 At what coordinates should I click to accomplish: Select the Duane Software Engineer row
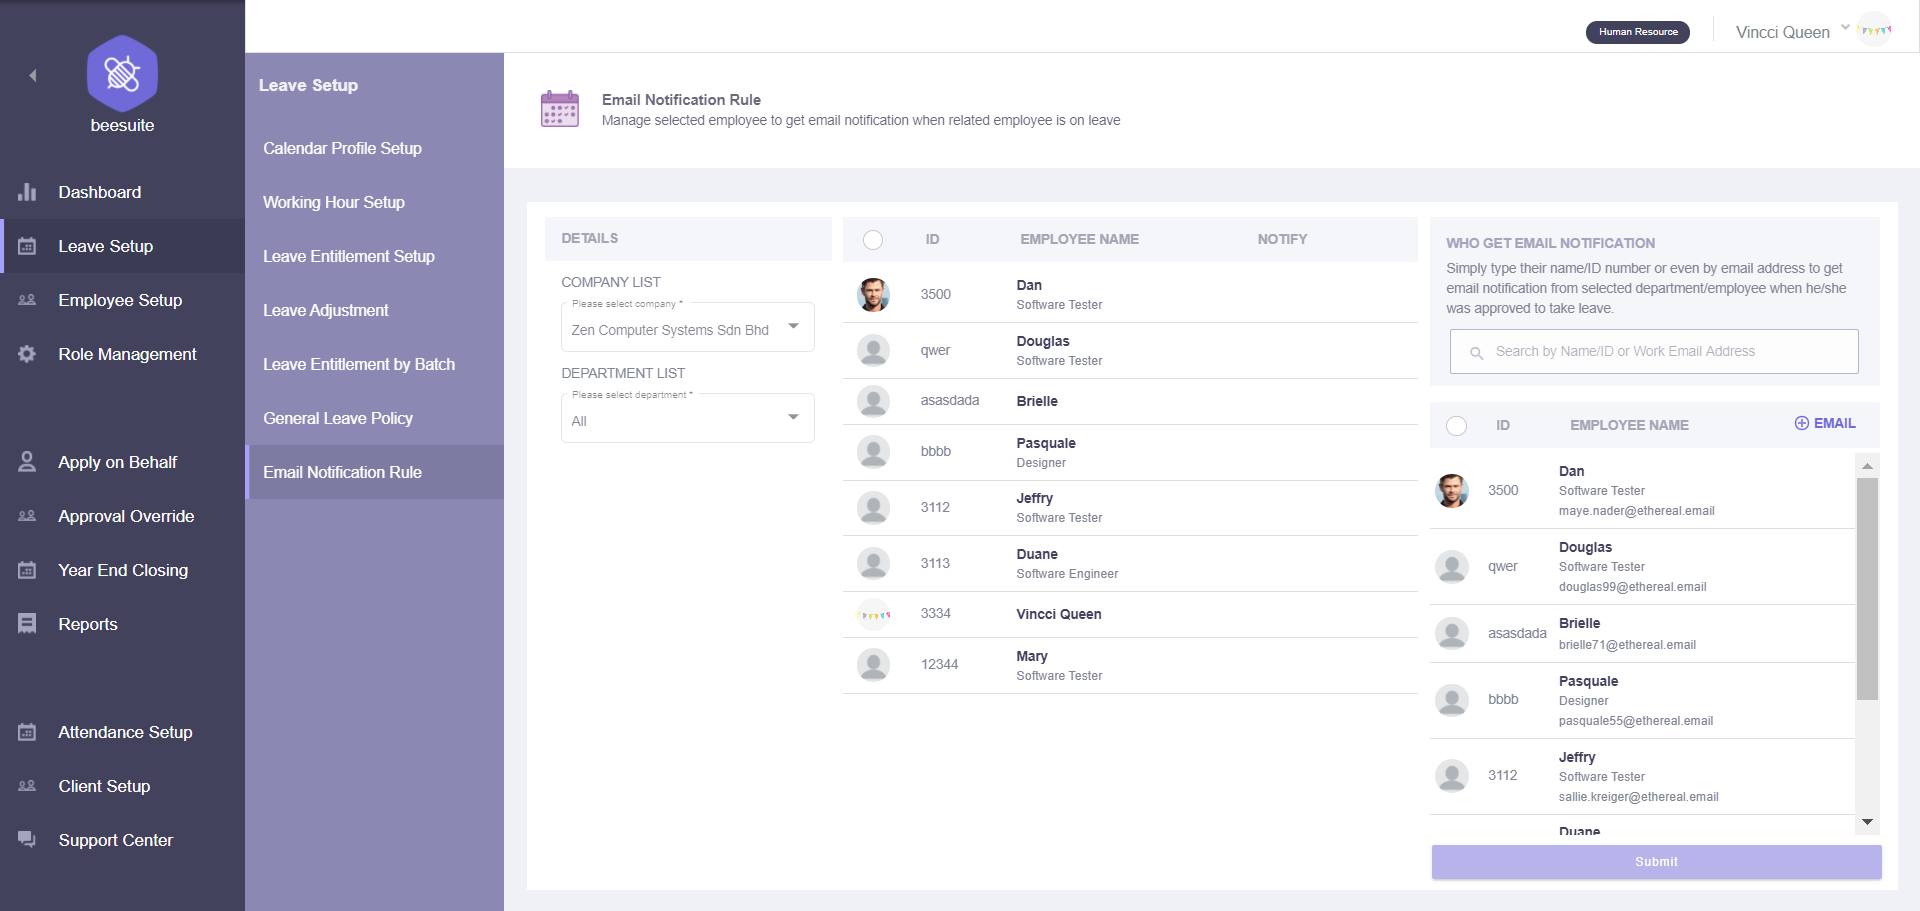(1130, 564)
